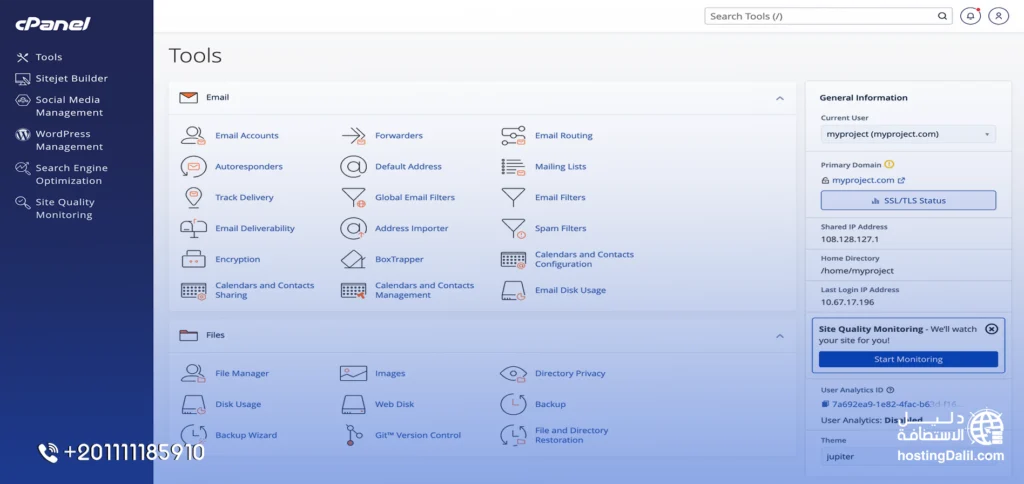
Task: Select Sitejet Builder in the sidebar
Action: pos(71,78)
